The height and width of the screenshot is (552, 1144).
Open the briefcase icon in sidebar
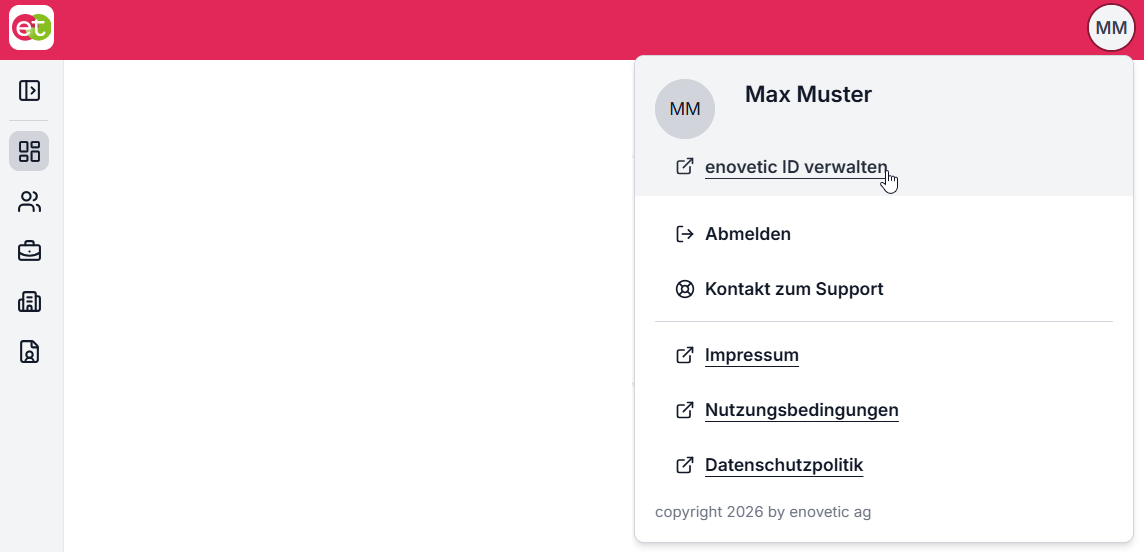(x=29, y=252)
